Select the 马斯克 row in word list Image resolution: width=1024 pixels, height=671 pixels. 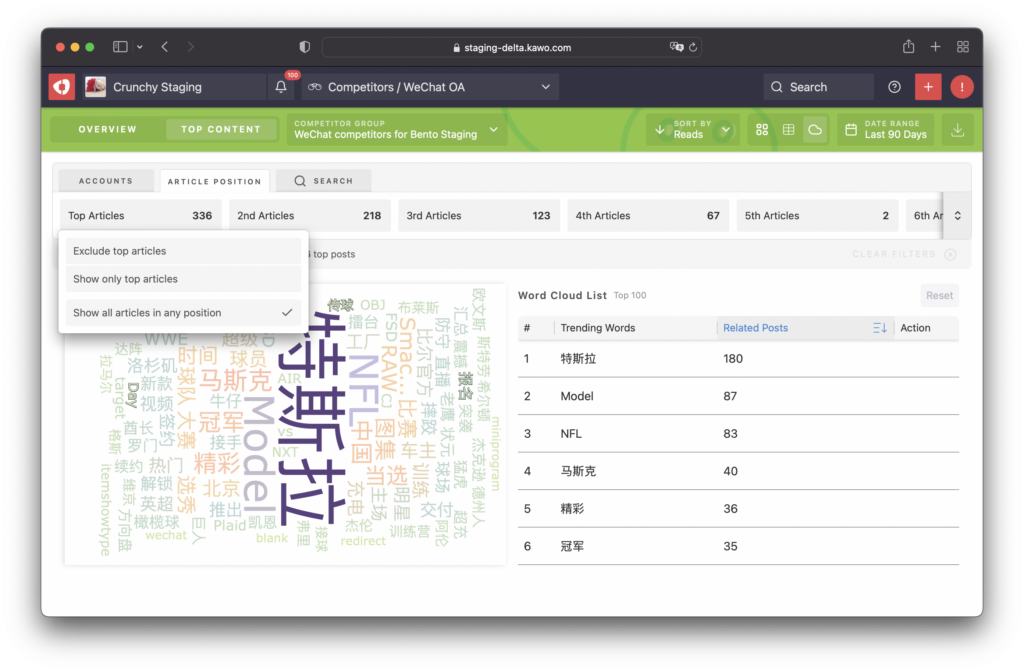click(738, 471)
